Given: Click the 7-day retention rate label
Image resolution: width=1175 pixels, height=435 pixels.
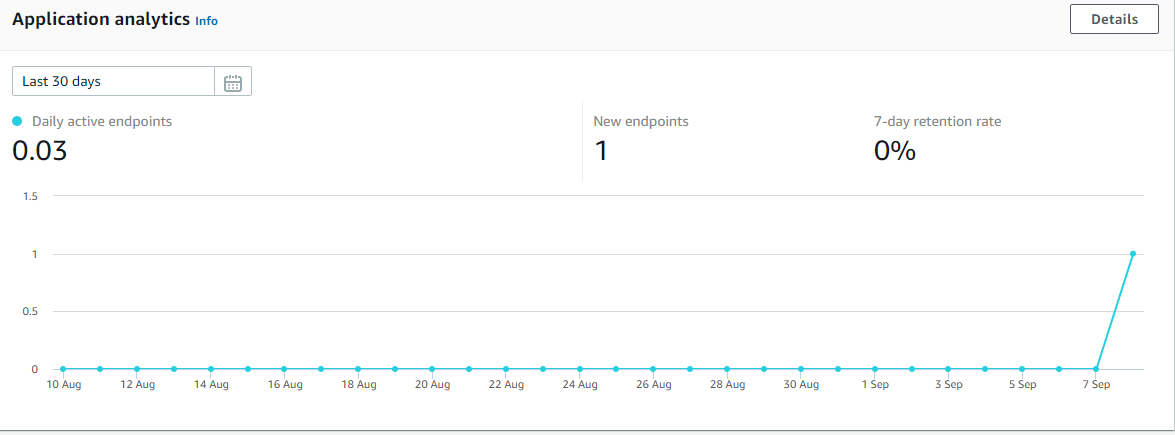Looking at the screenshot, I should (x=937, y=121).
